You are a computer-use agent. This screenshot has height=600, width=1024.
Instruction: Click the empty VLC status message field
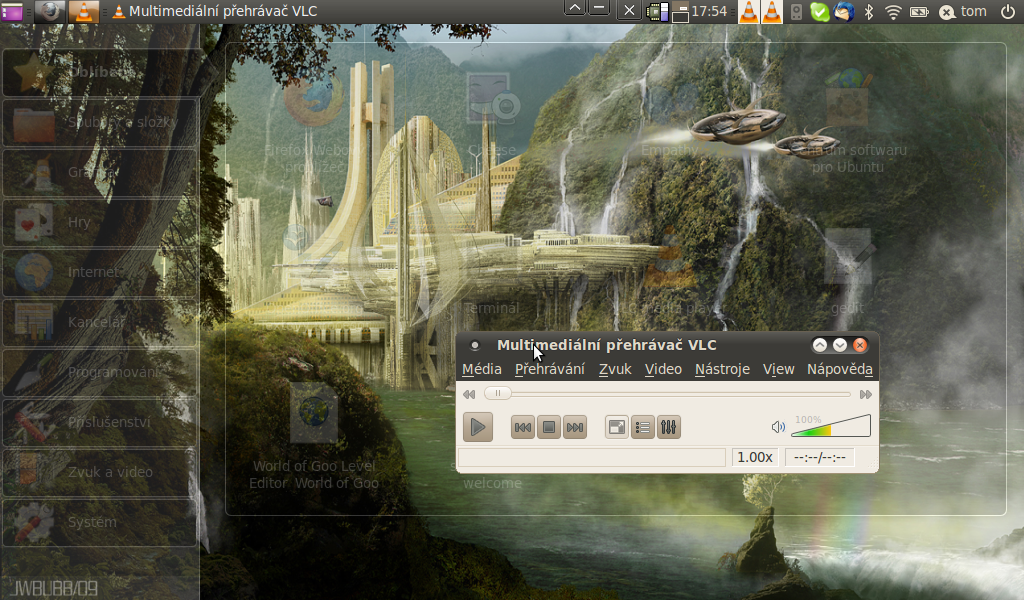592,458
